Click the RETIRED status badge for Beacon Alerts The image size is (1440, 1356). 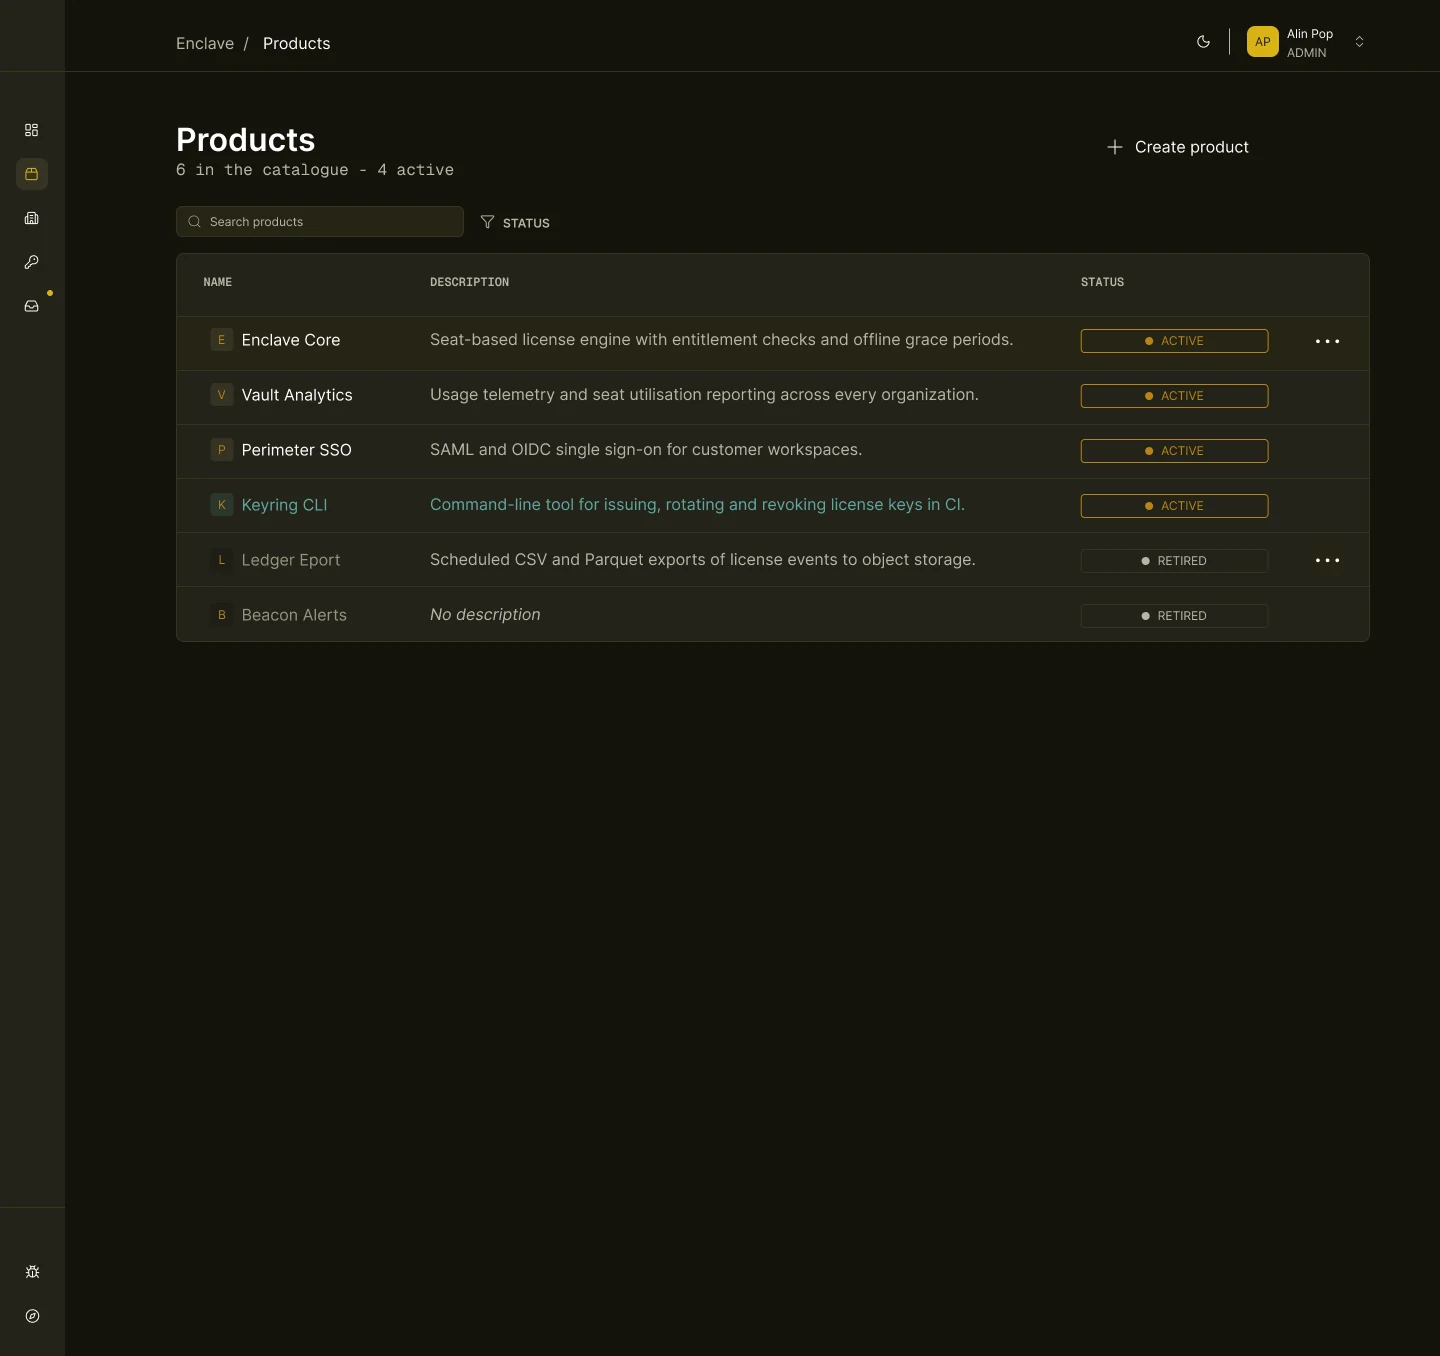click(x=1174, y=616)
